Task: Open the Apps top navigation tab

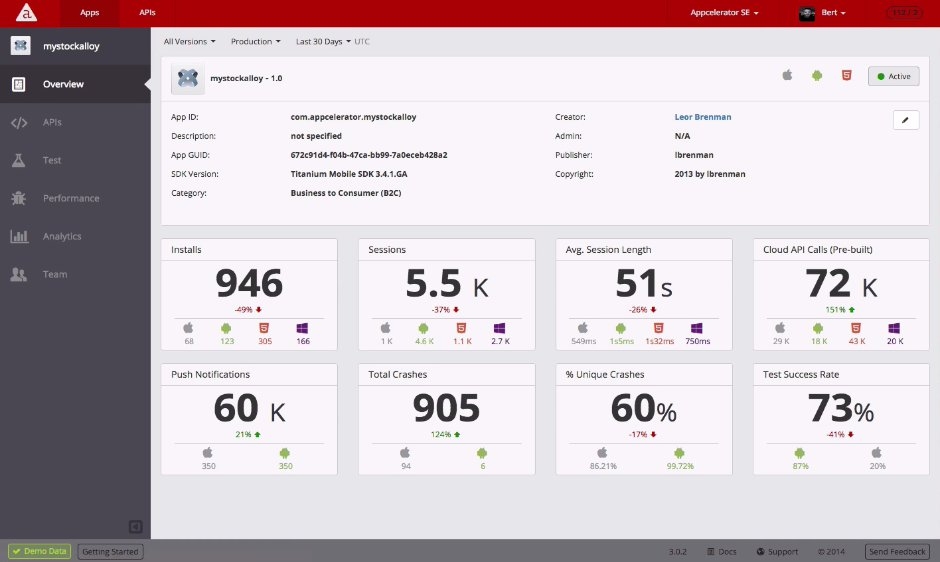Action: [89, 13]
